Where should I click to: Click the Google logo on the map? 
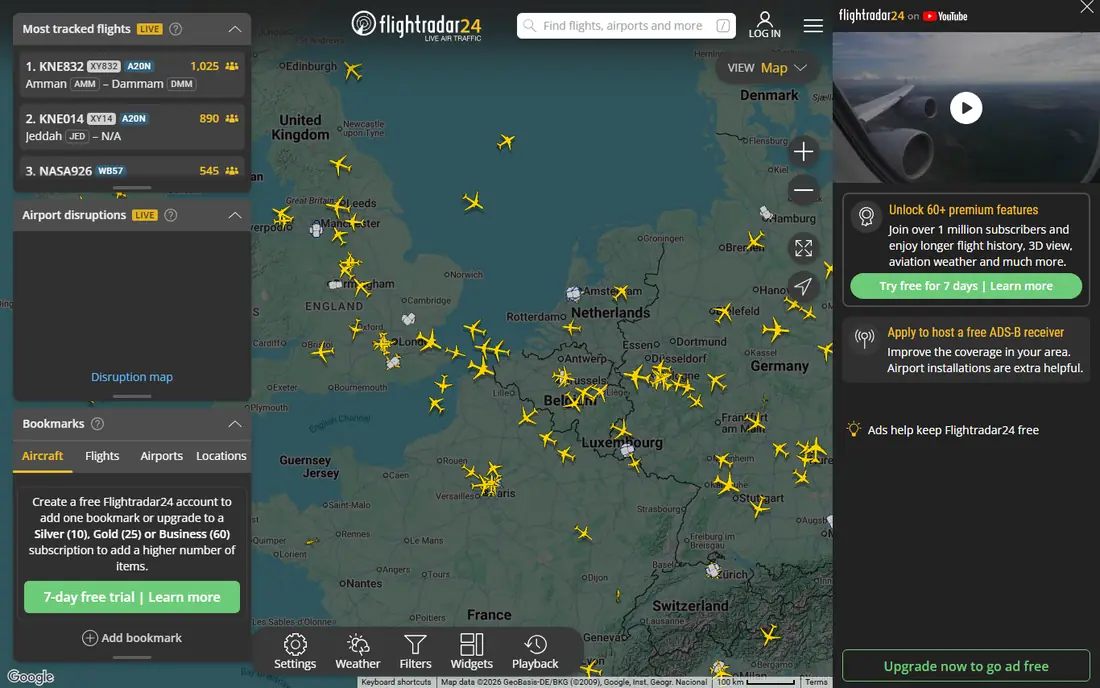pyautogui.click(x=31, y=677)
